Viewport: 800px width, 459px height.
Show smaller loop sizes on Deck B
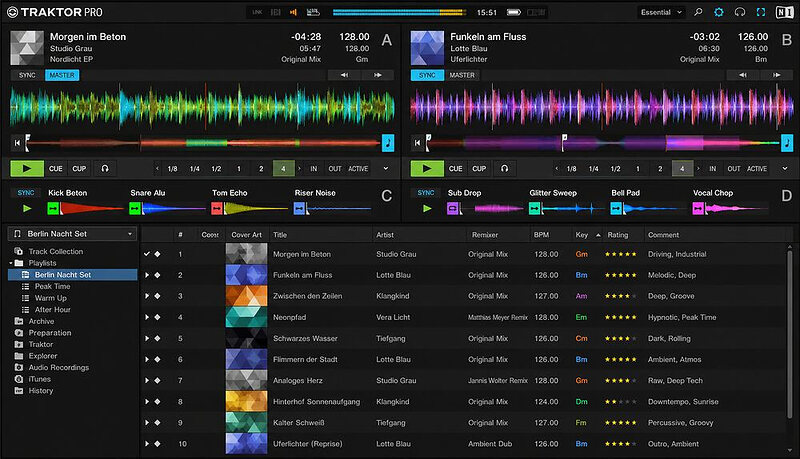coord(556,168)
